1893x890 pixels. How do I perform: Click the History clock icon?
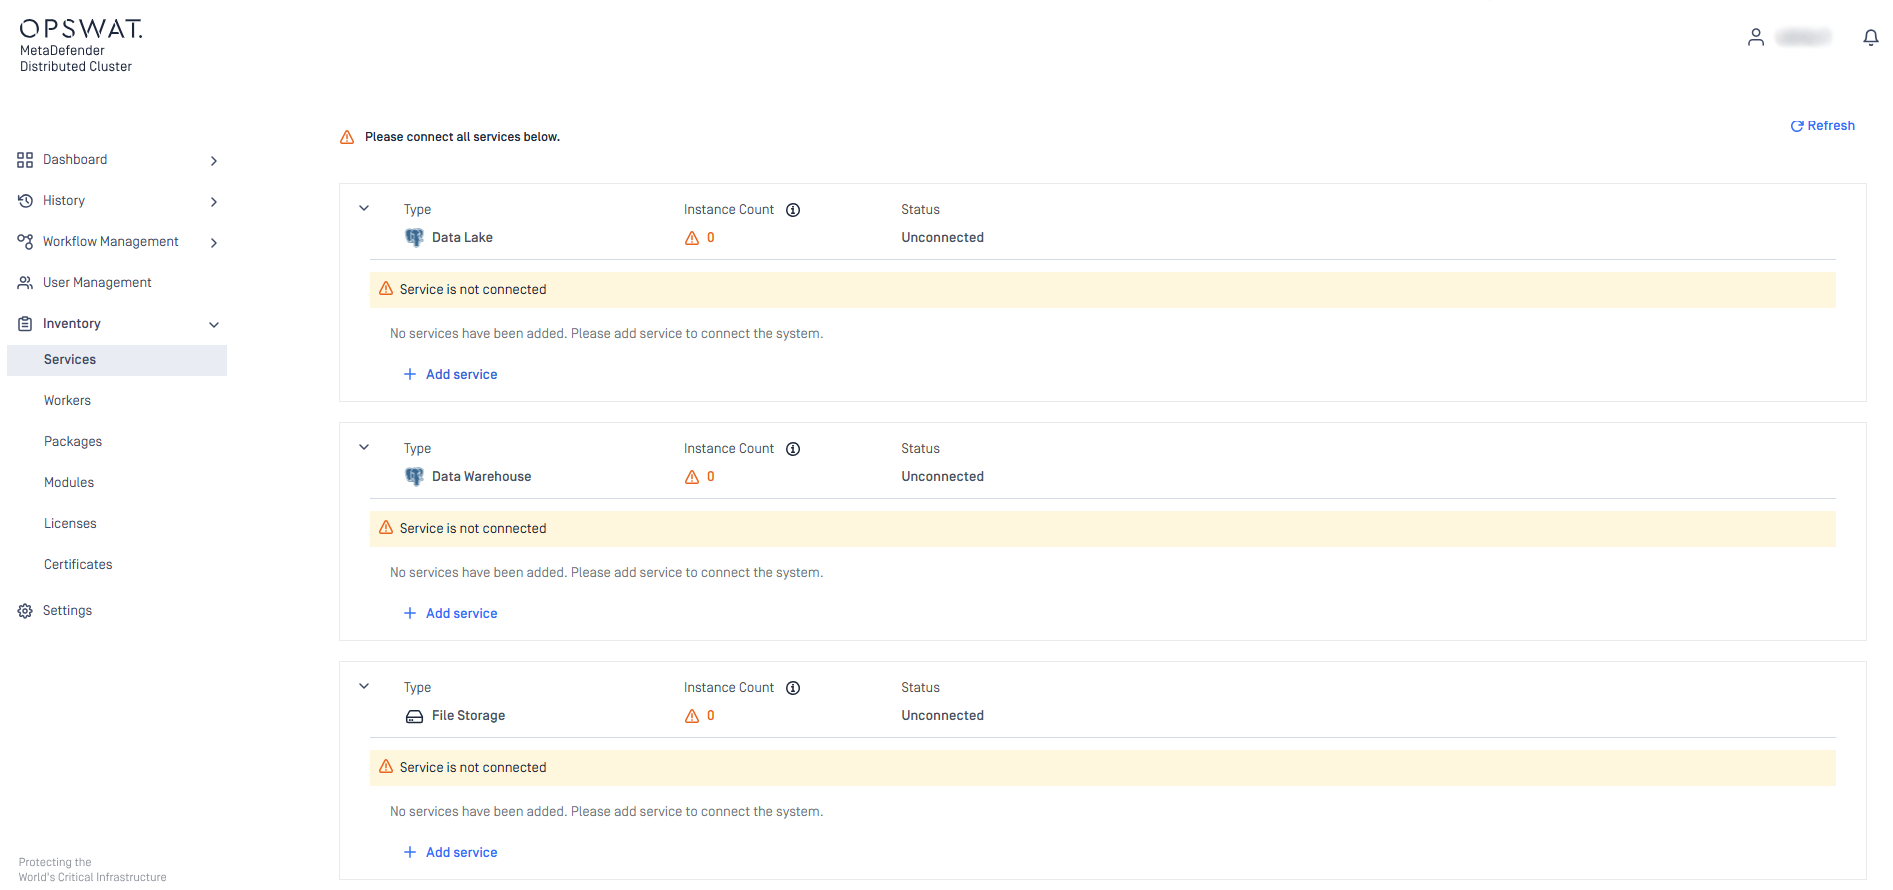click(x=25, y=201)
